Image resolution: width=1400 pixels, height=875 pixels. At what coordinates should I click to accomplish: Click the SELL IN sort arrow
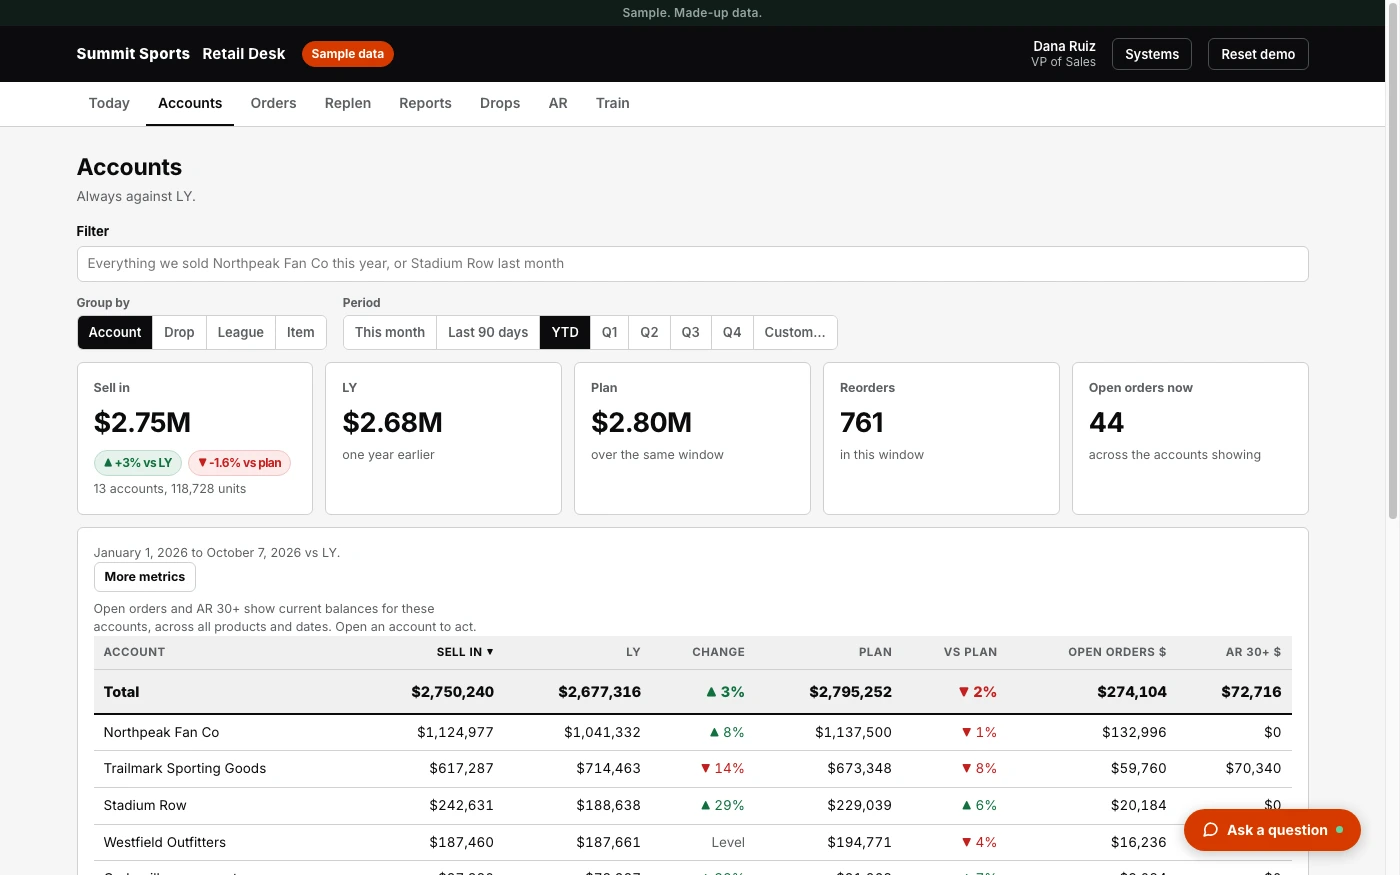tap(490, 652)
